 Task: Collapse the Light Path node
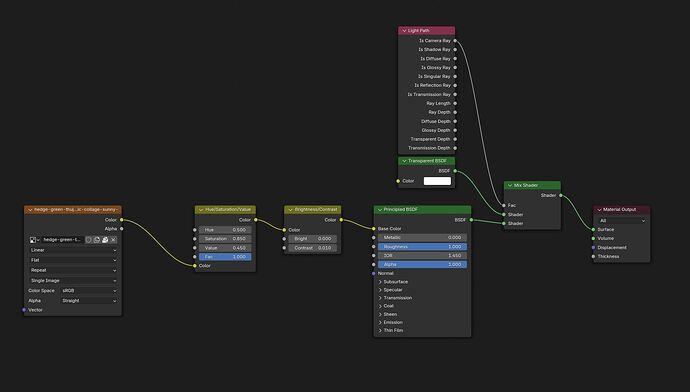click(404, 31)
